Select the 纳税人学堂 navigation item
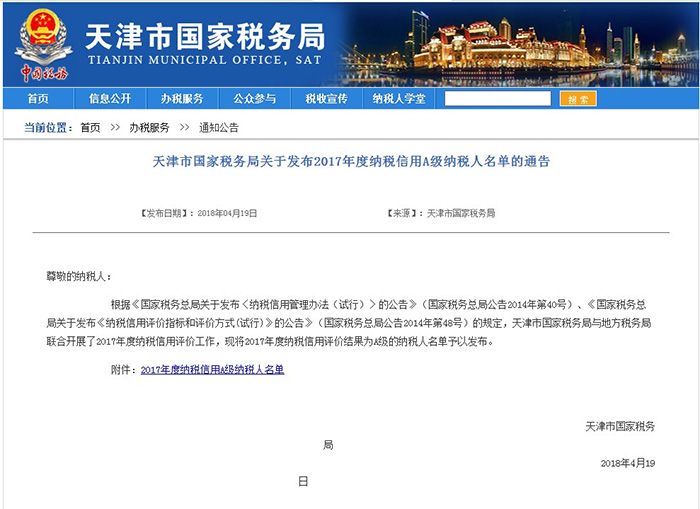 [398, 99]
